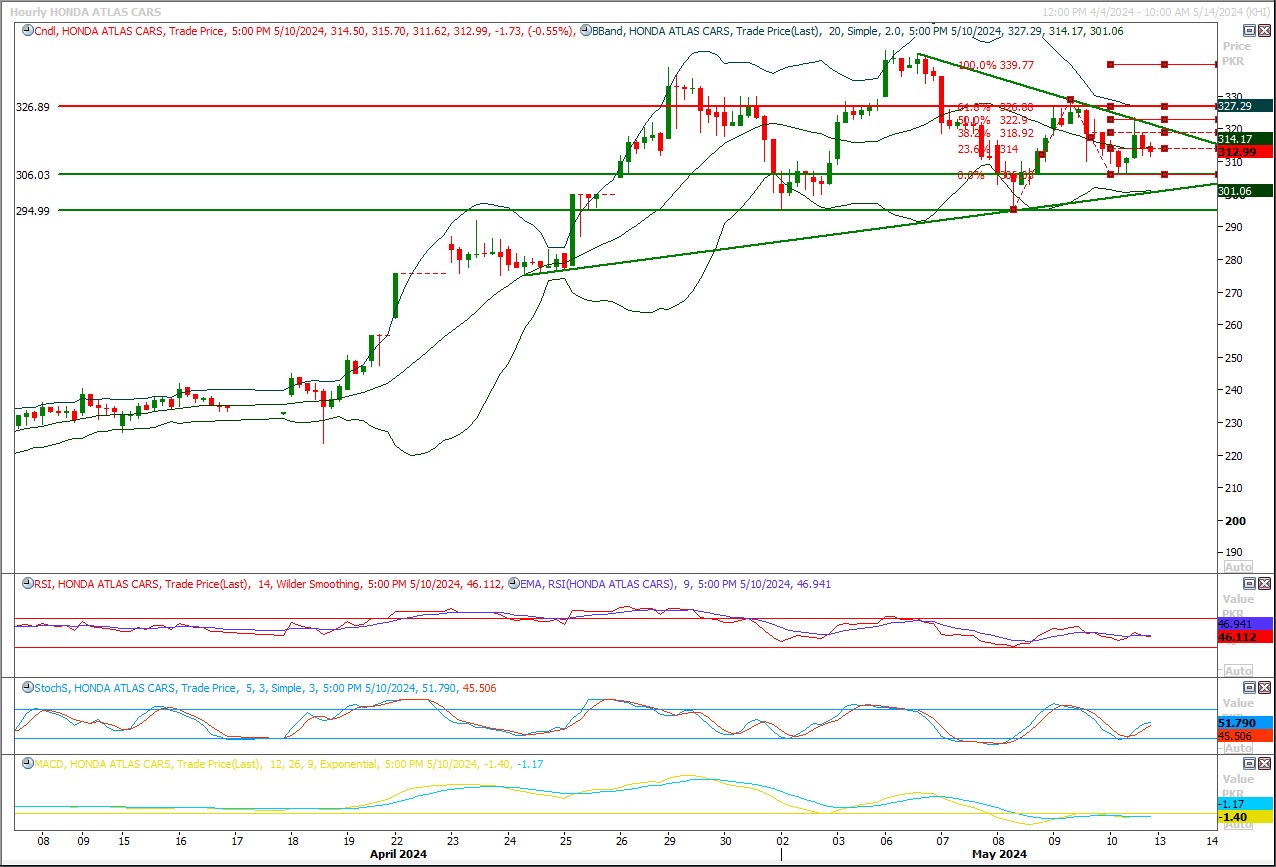This screenshot has height=867, width=1276.
Task: Click the Auto scale button of the MACD panel
Action: (1237, 824)
